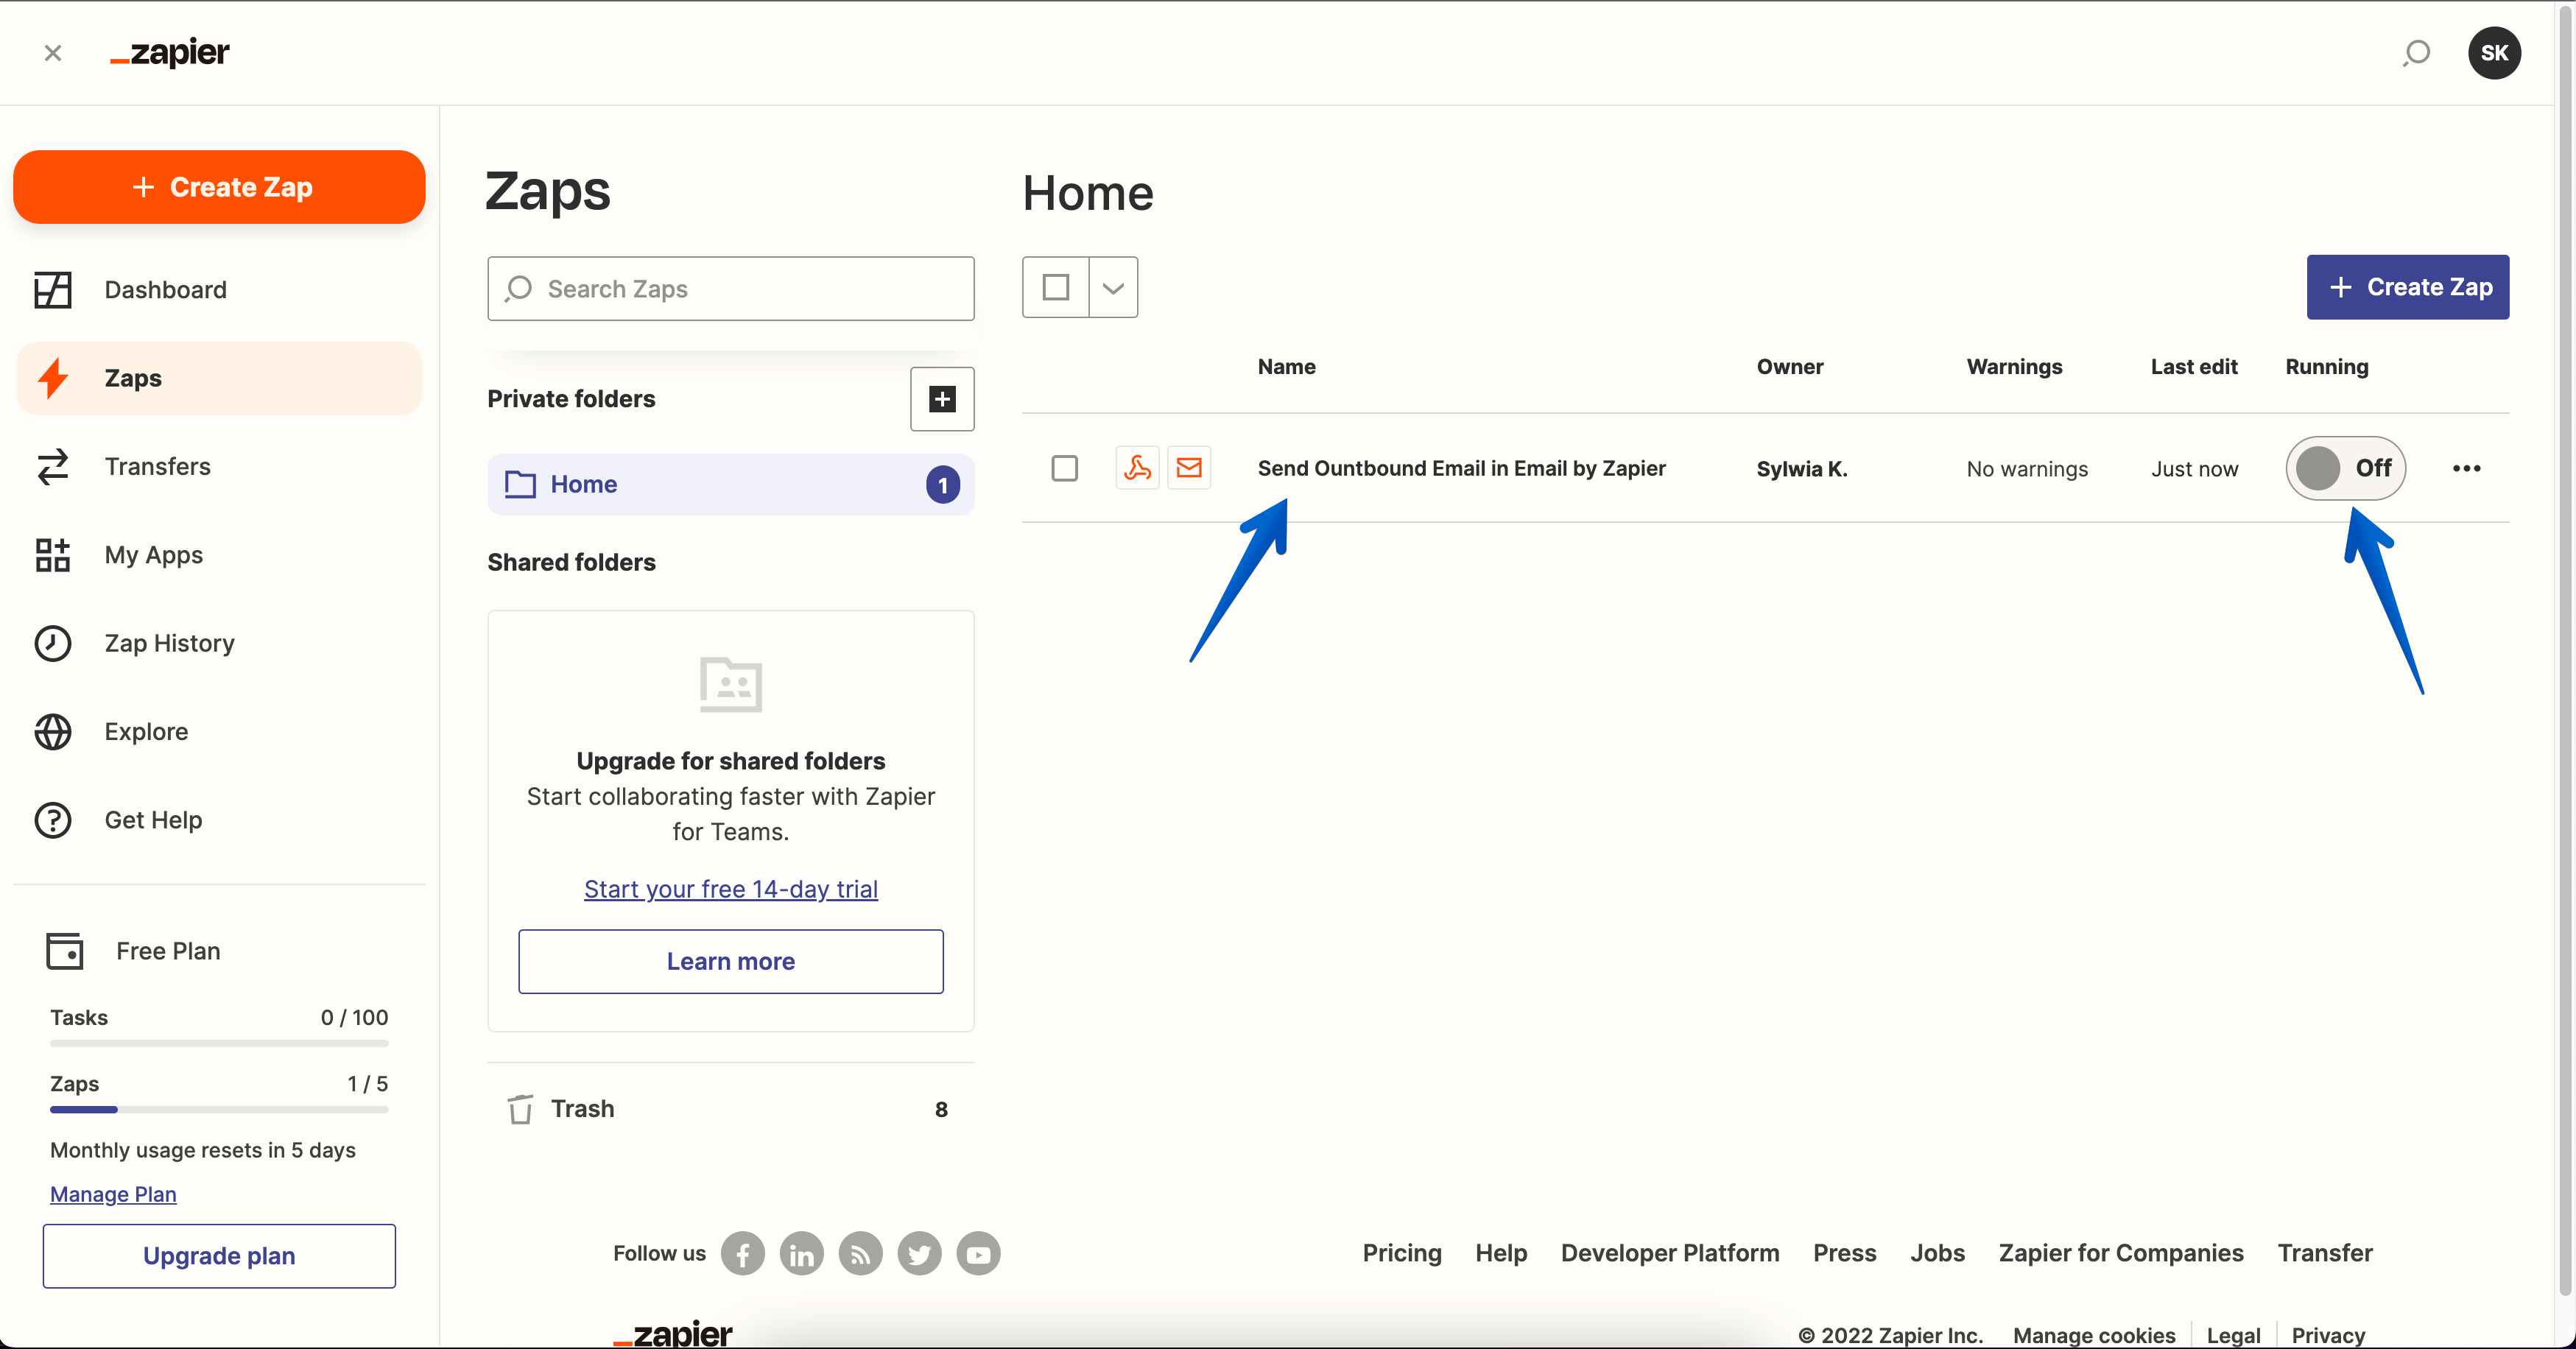Open Zapier Facebook page icon
Screen dimensions: 2576x1349
[x=743, y=1254]
